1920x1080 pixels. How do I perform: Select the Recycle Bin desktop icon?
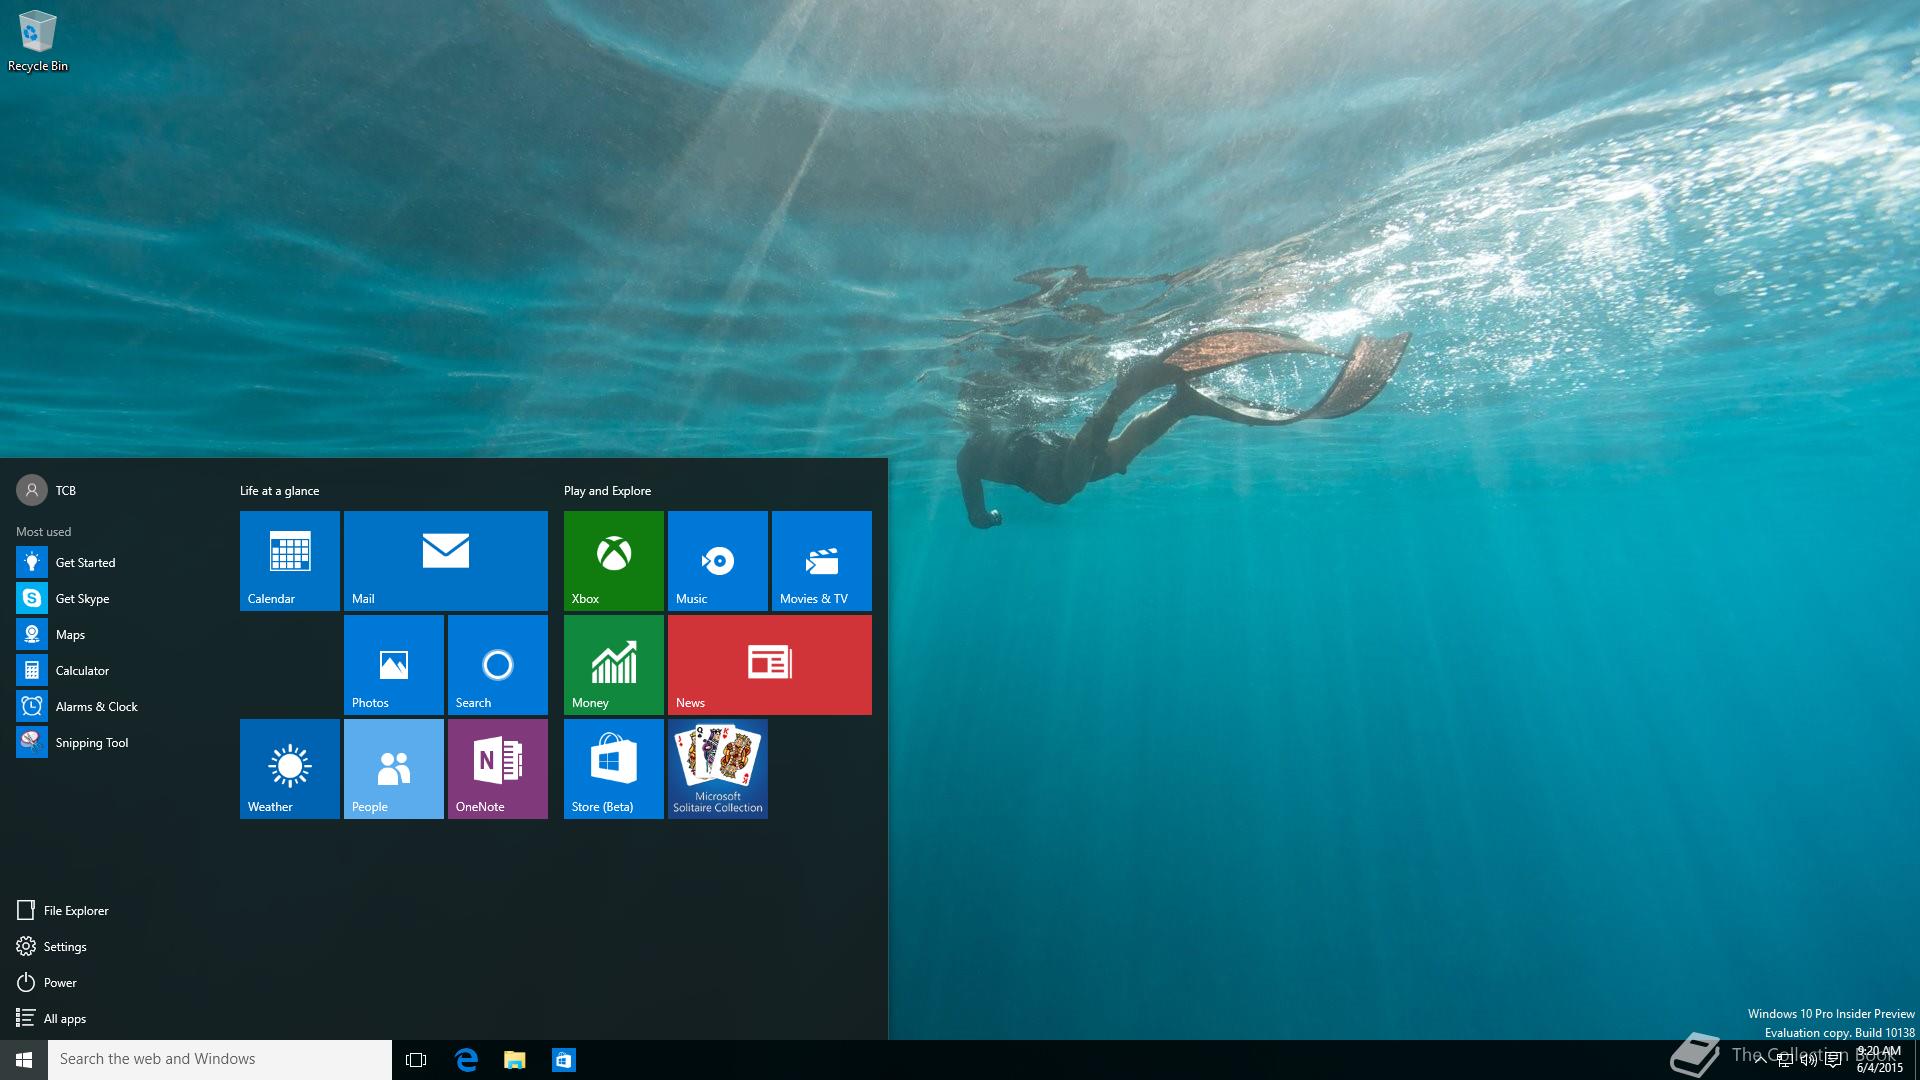tap(38, 41)
